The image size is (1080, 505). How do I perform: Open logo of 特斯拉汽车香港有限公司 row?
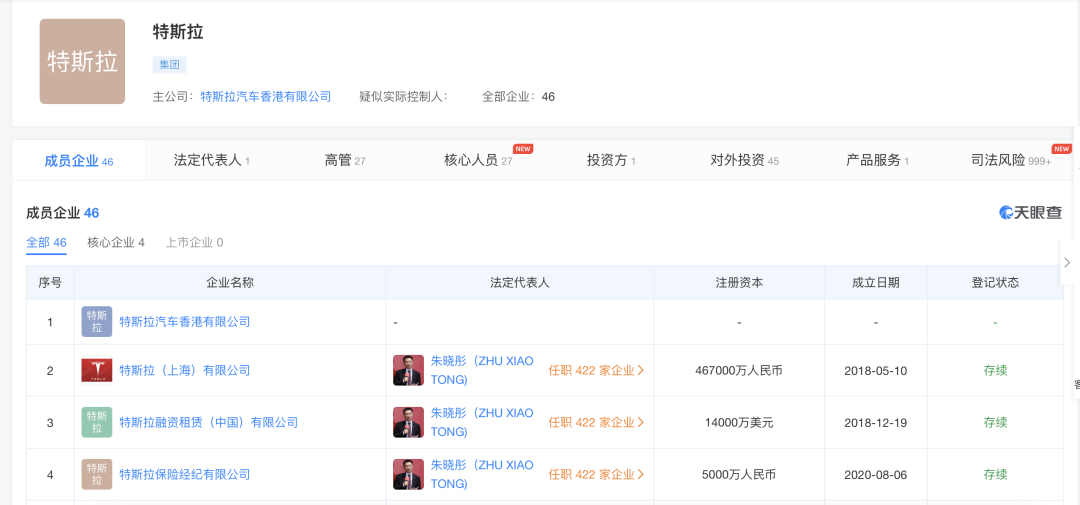[96, 322]
